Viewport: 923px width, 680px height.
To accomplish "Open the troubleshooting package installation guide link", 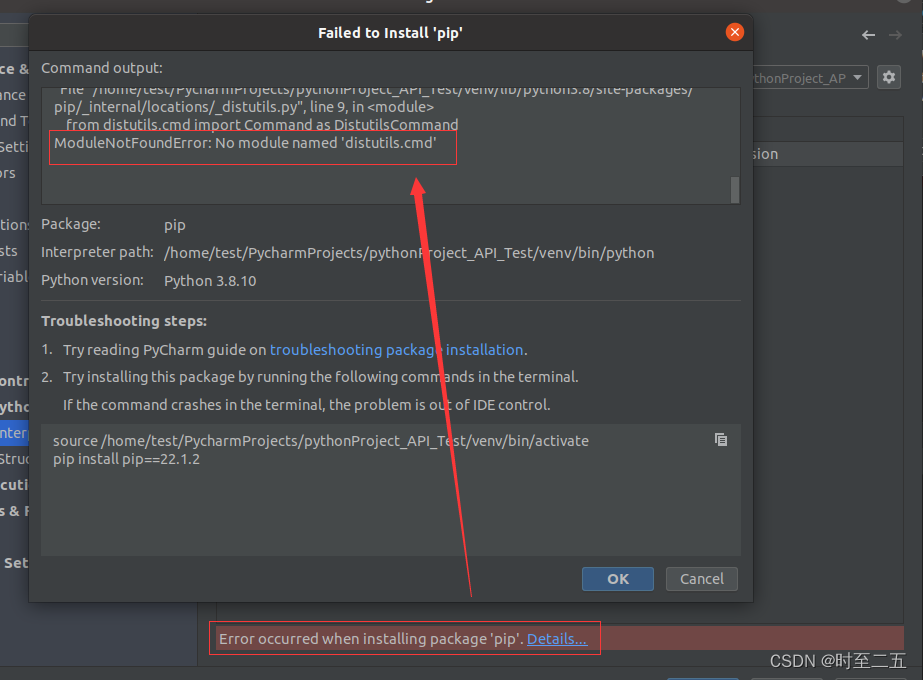I will 397,350.
